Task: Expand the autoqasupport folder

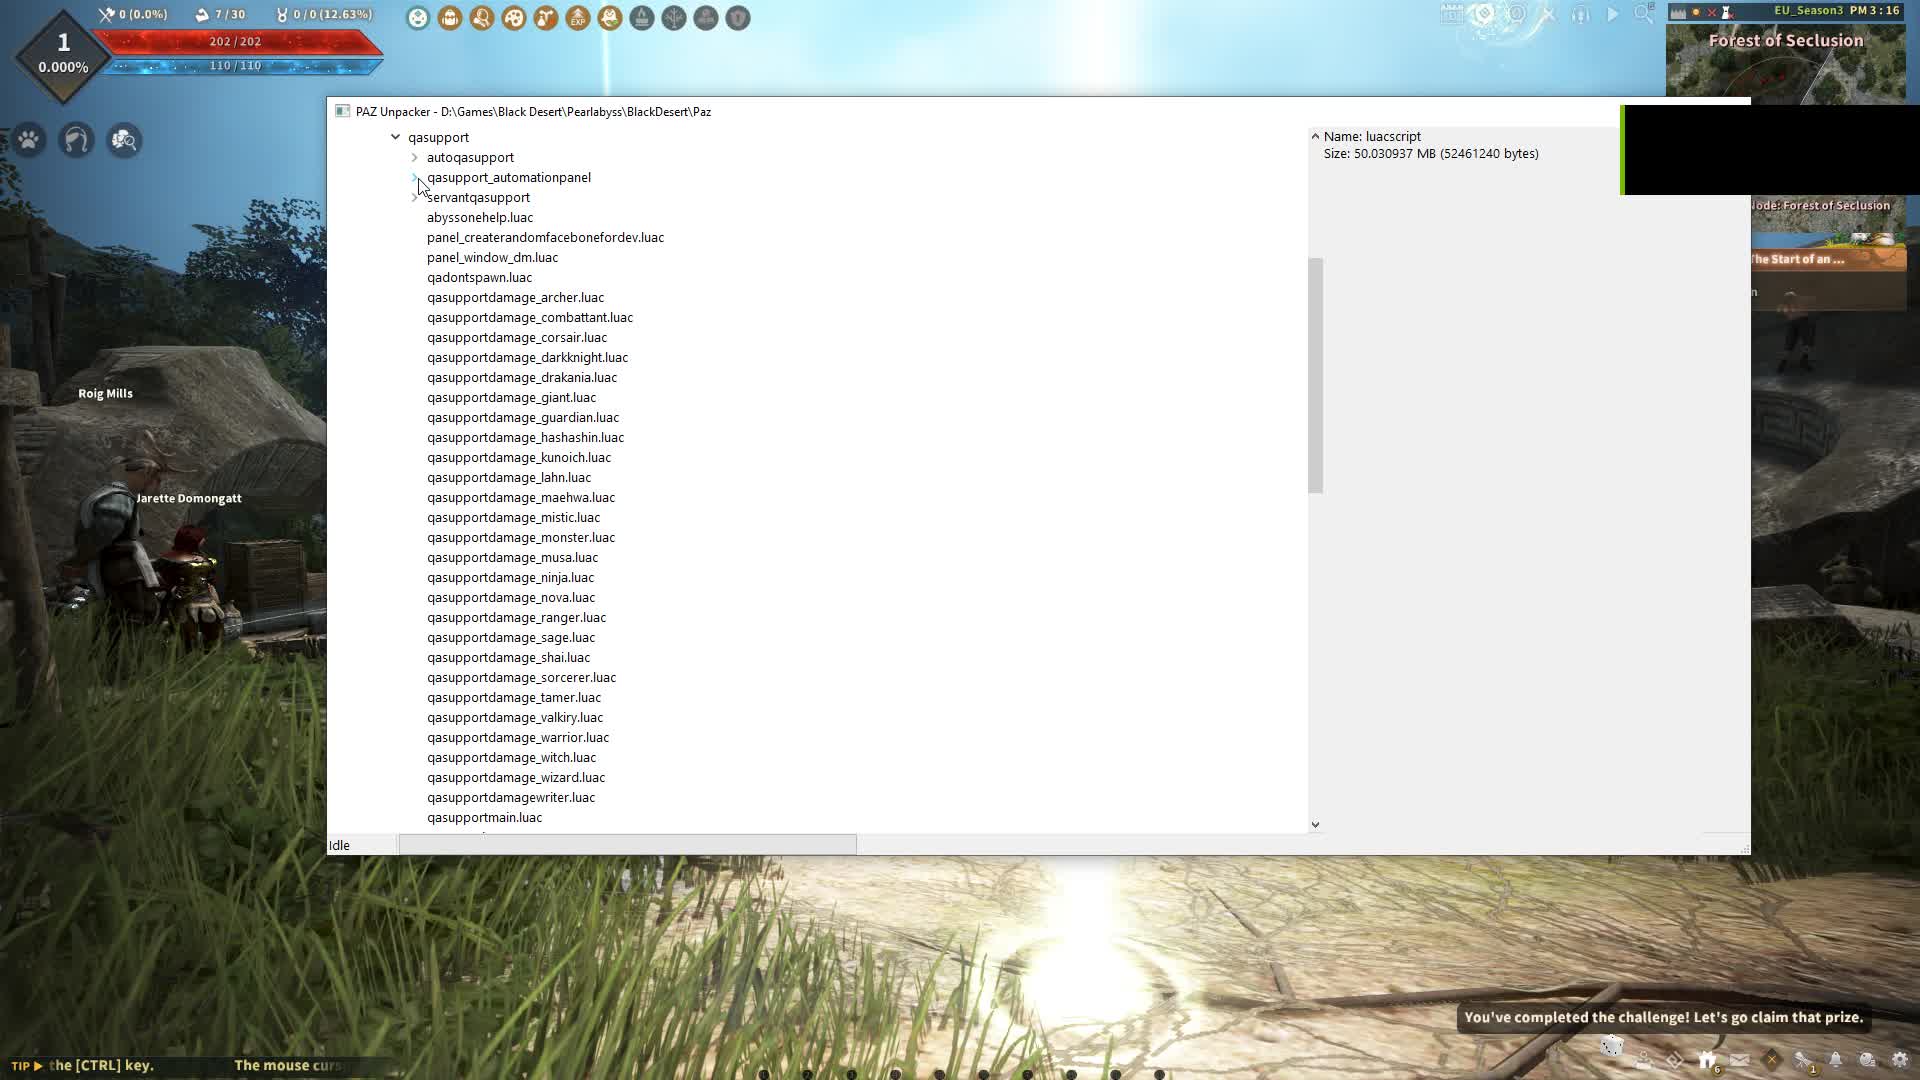Action: (x=415, y=157)
